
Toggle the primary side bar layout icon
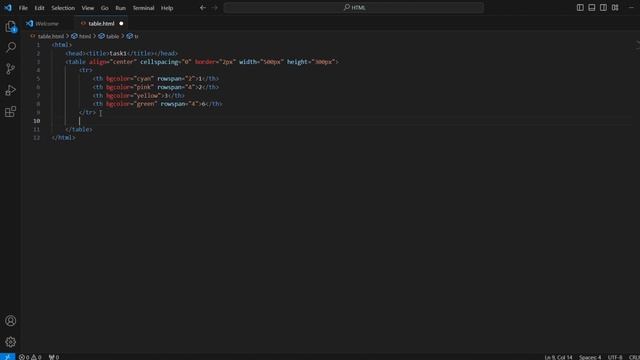[x=580, y=7]
